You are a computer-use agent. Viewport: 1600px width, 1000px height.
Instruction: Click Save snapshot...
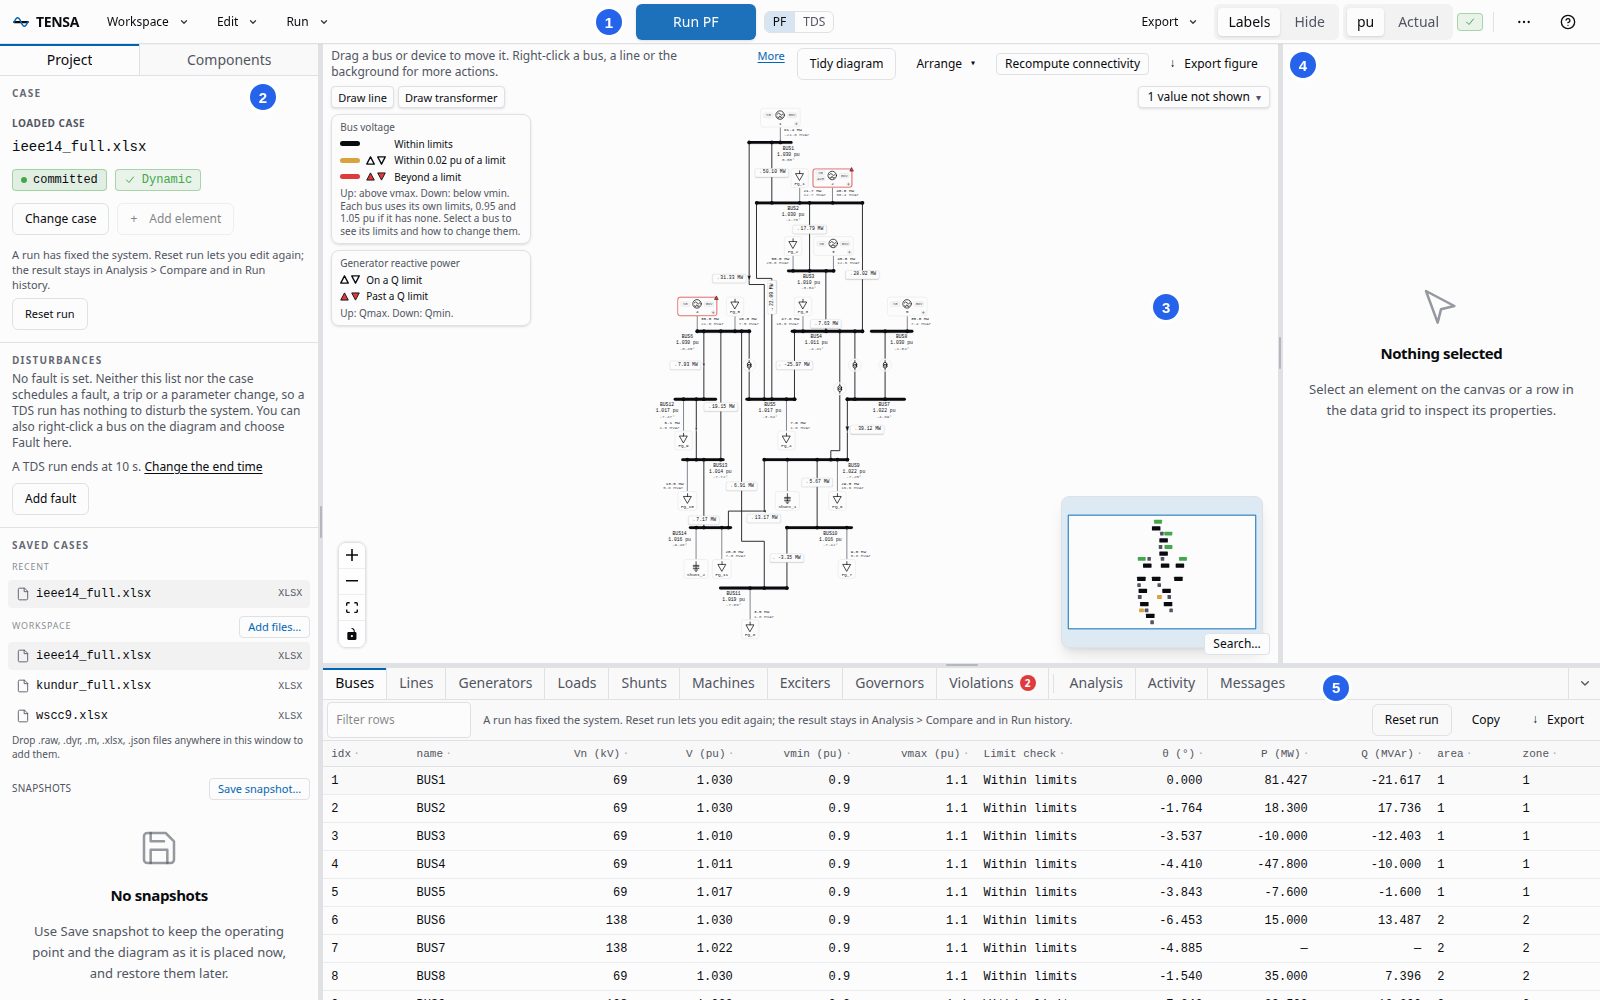(x=259, y=789)
